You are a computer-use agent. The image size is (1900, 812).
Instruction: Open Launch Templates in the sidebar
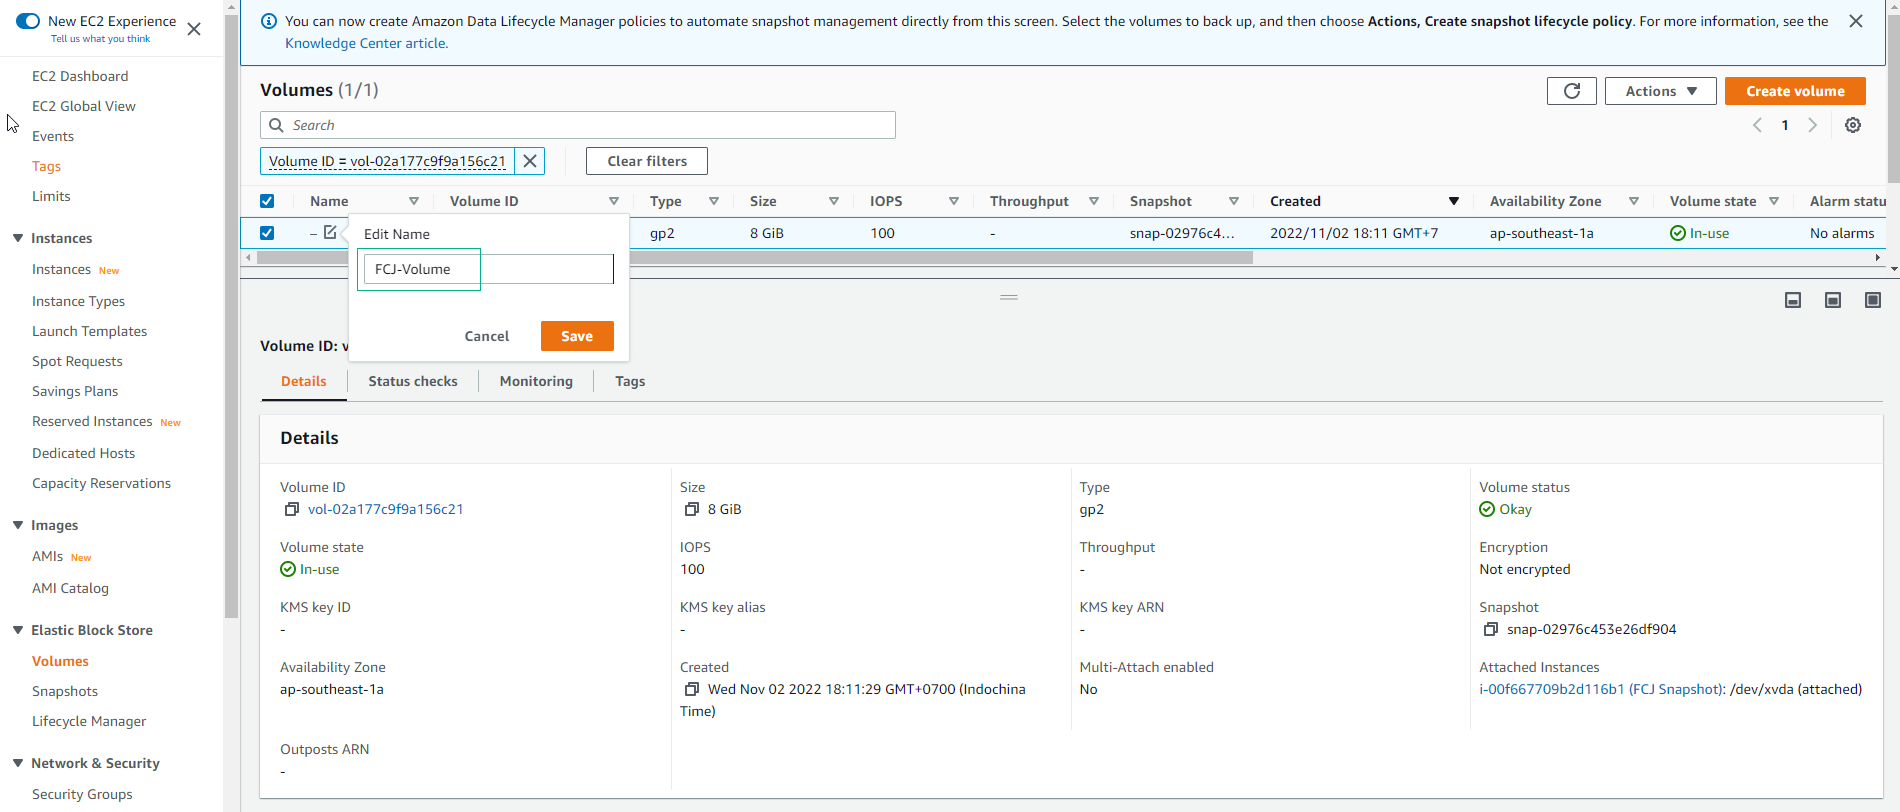pos(89,331)
